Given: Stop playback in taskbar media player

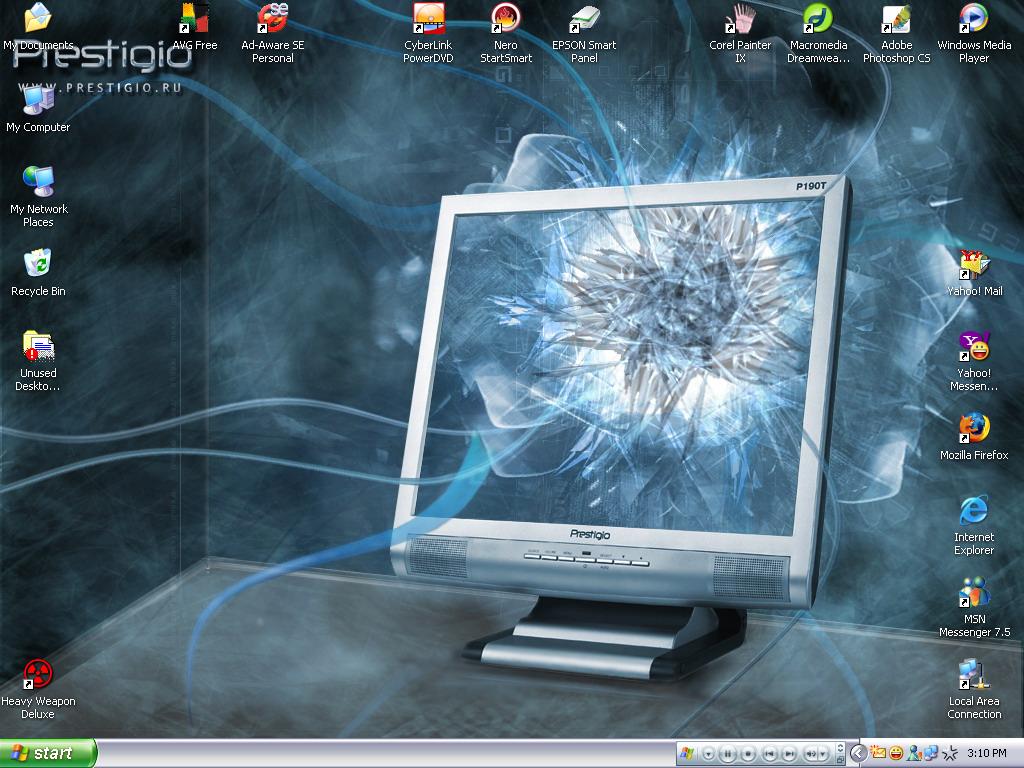Looking at the screenshot, I should coord(748,754).
